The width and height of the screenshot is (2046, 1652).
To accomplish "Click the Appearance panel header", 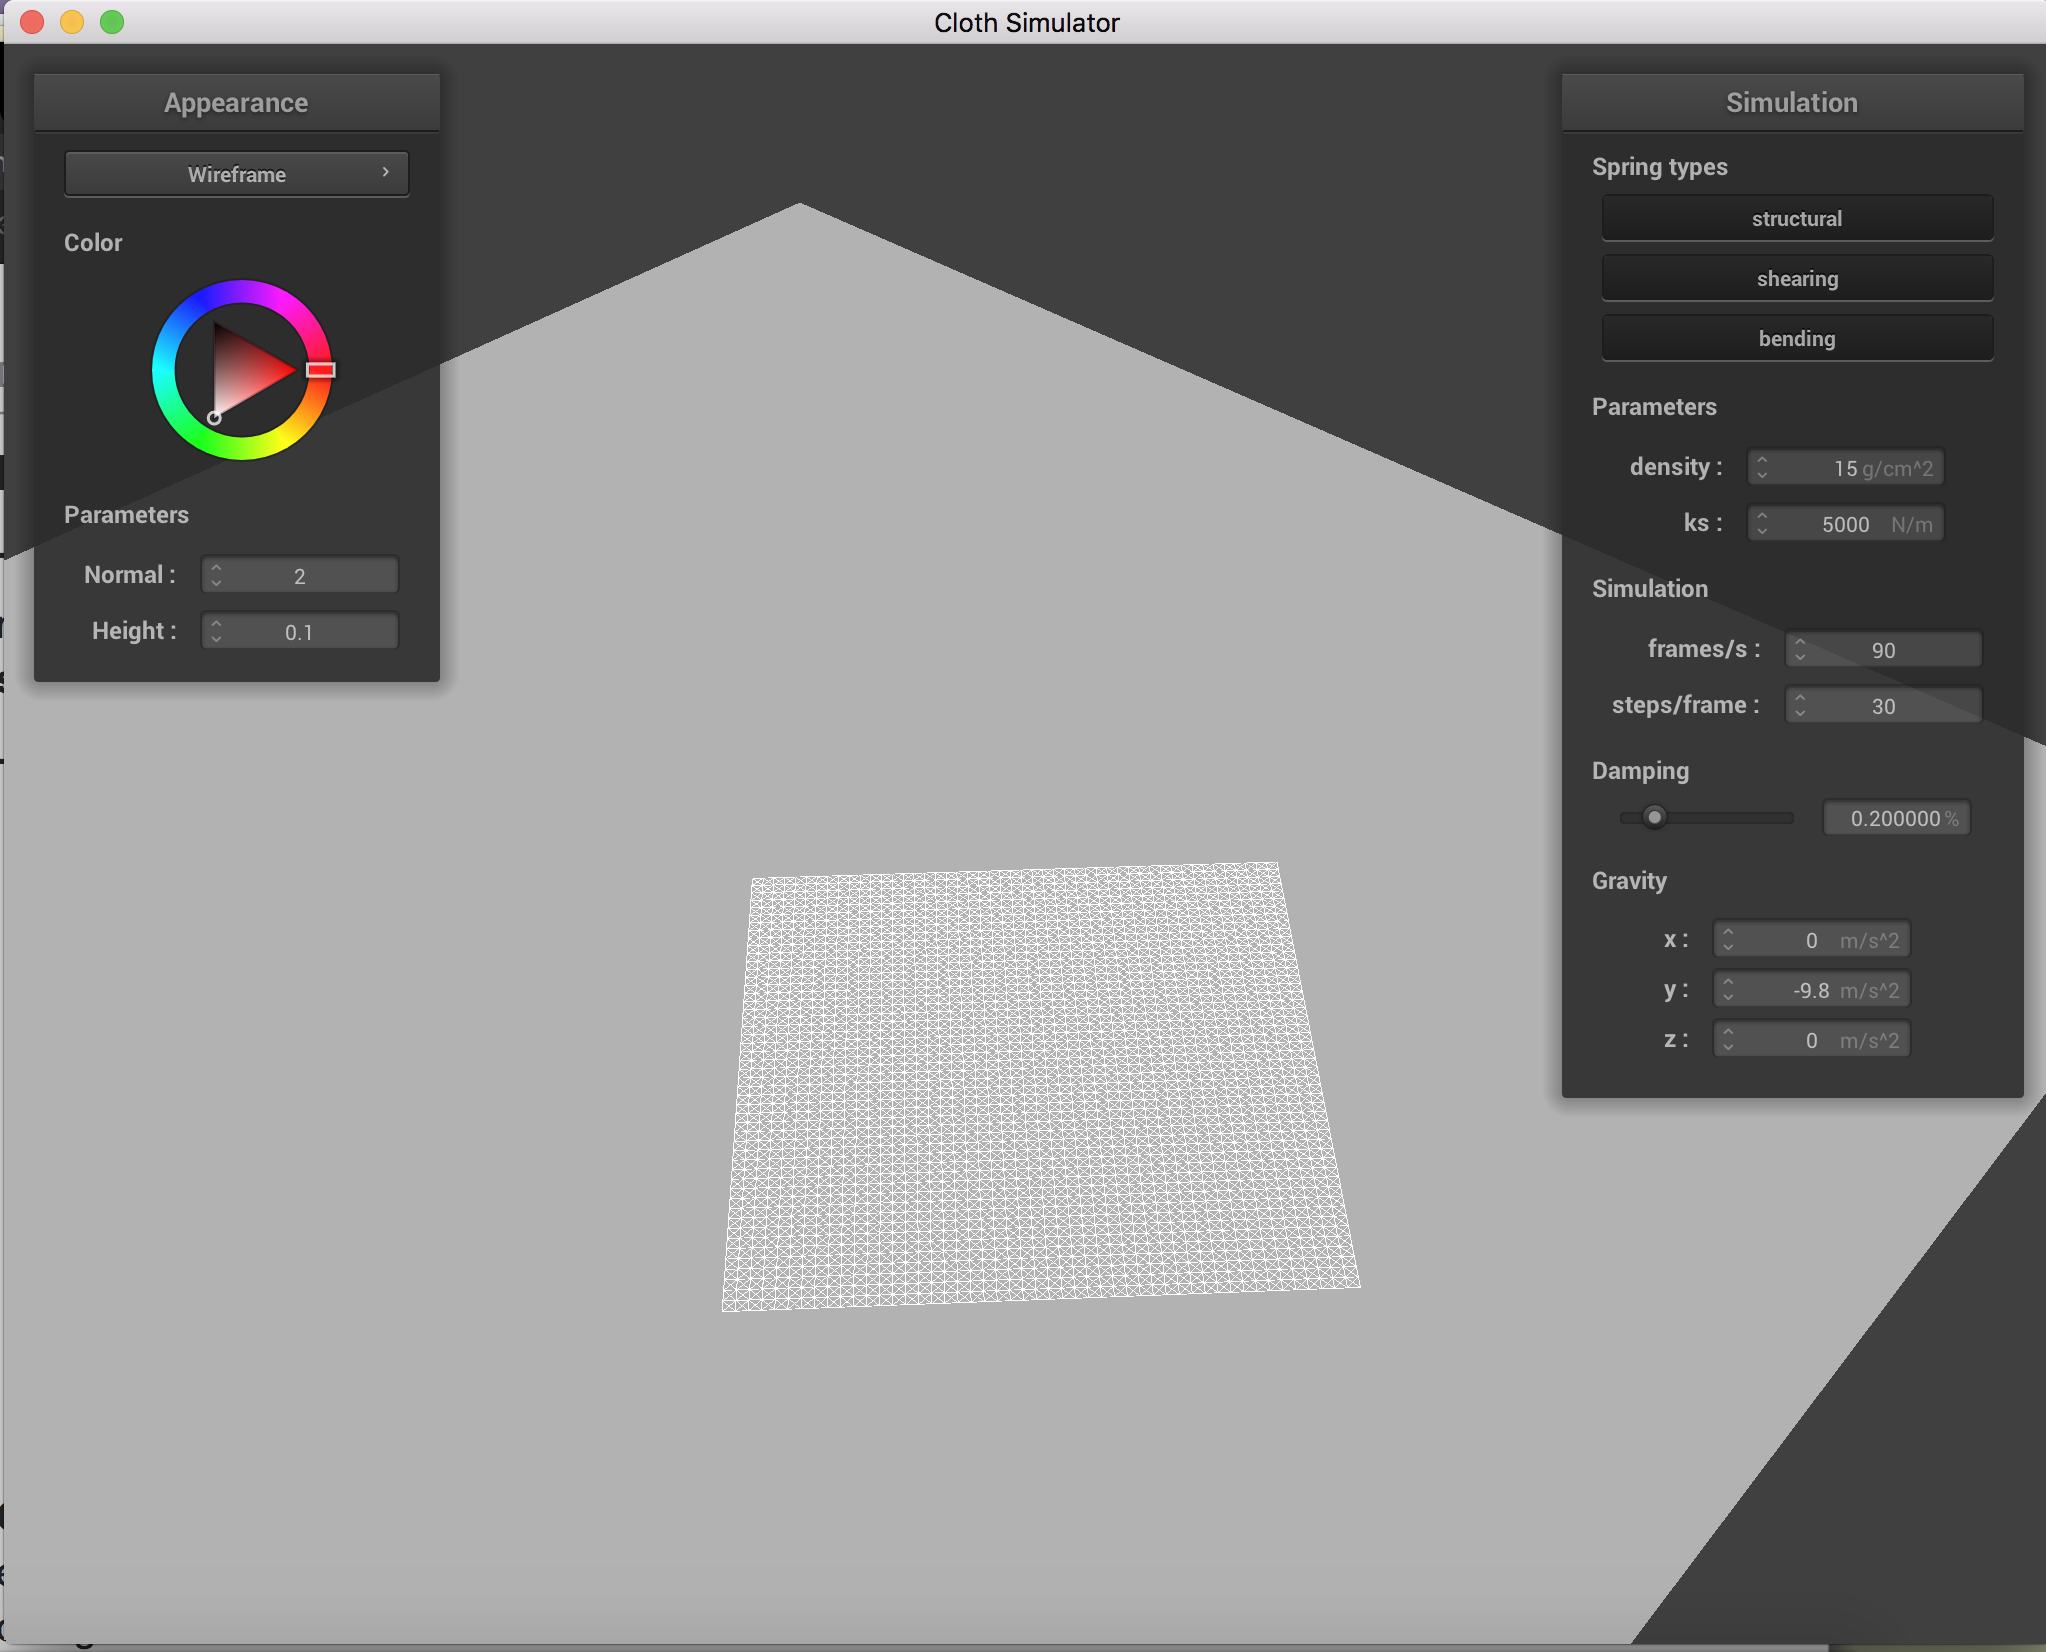I will 237,103.
